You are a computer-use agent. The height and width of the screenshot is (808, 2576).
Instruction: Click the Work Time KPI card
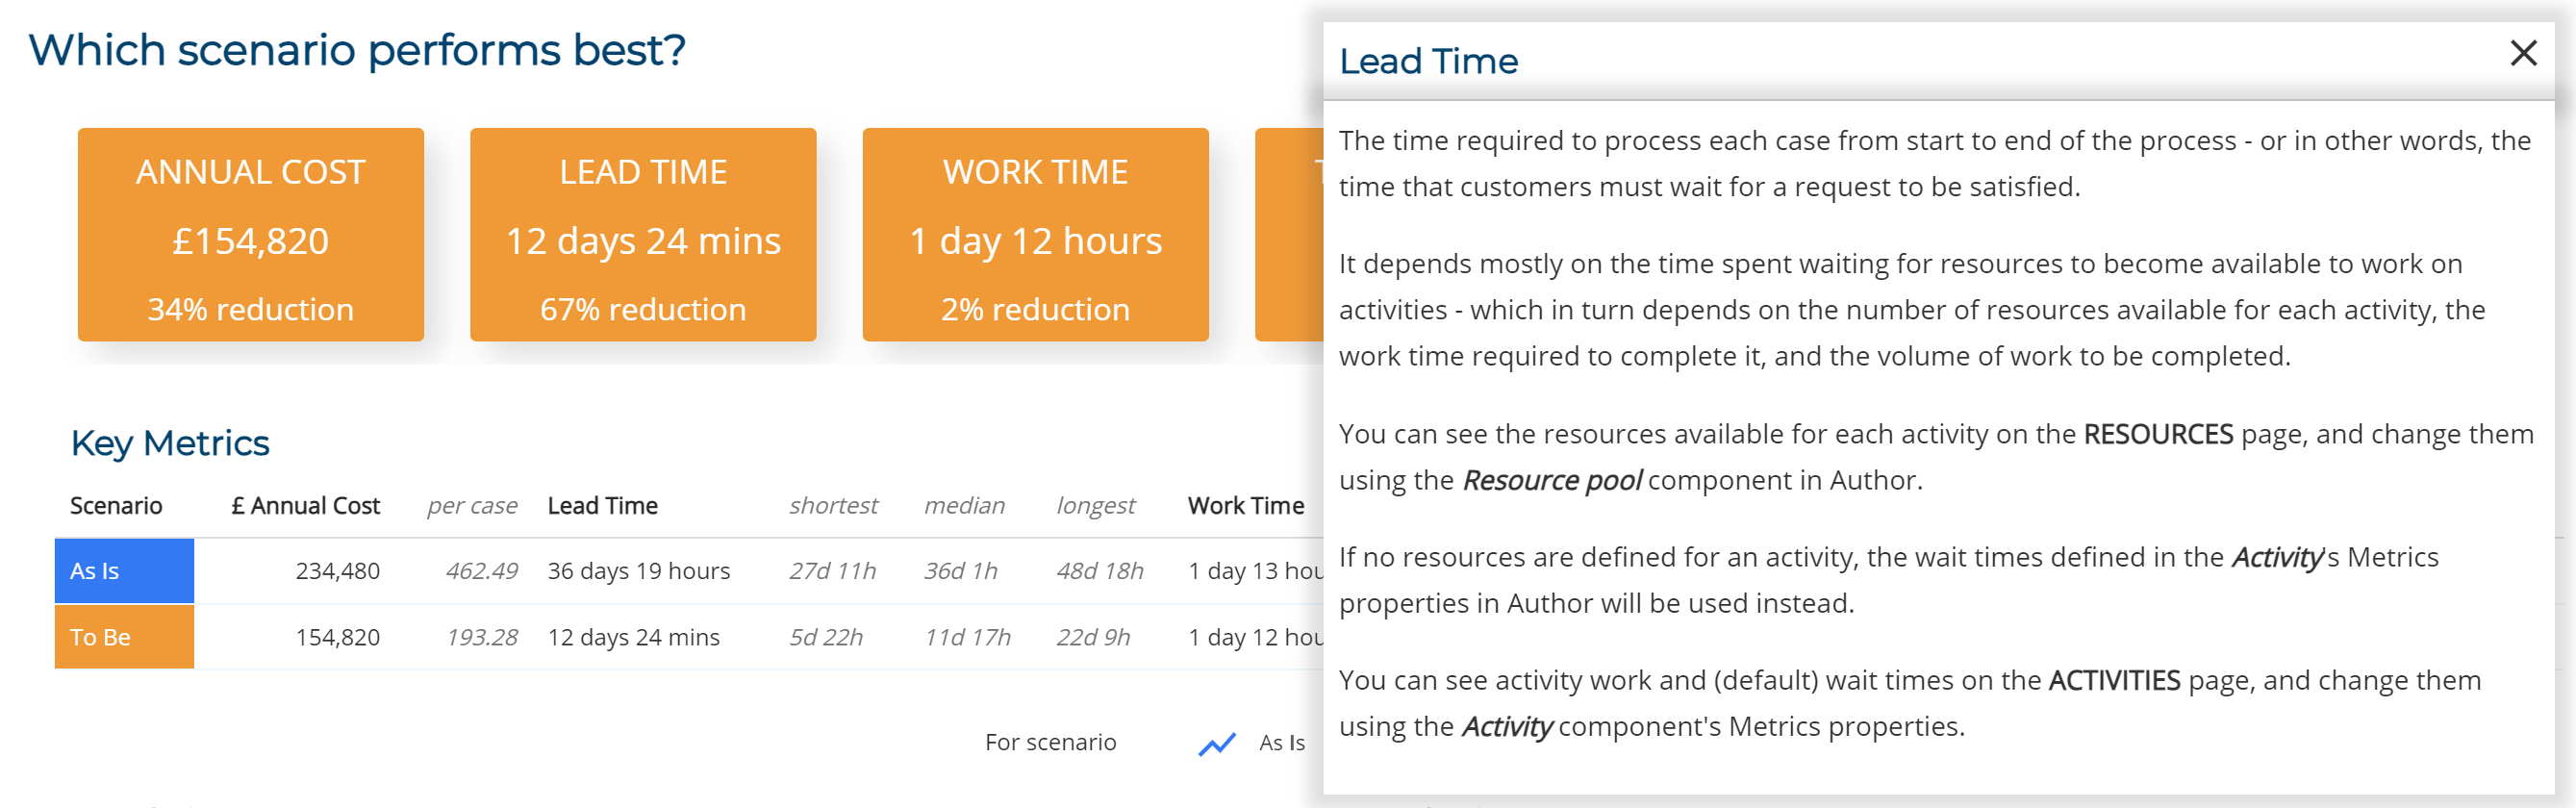pyautogui.click(x=1034, y=236)
